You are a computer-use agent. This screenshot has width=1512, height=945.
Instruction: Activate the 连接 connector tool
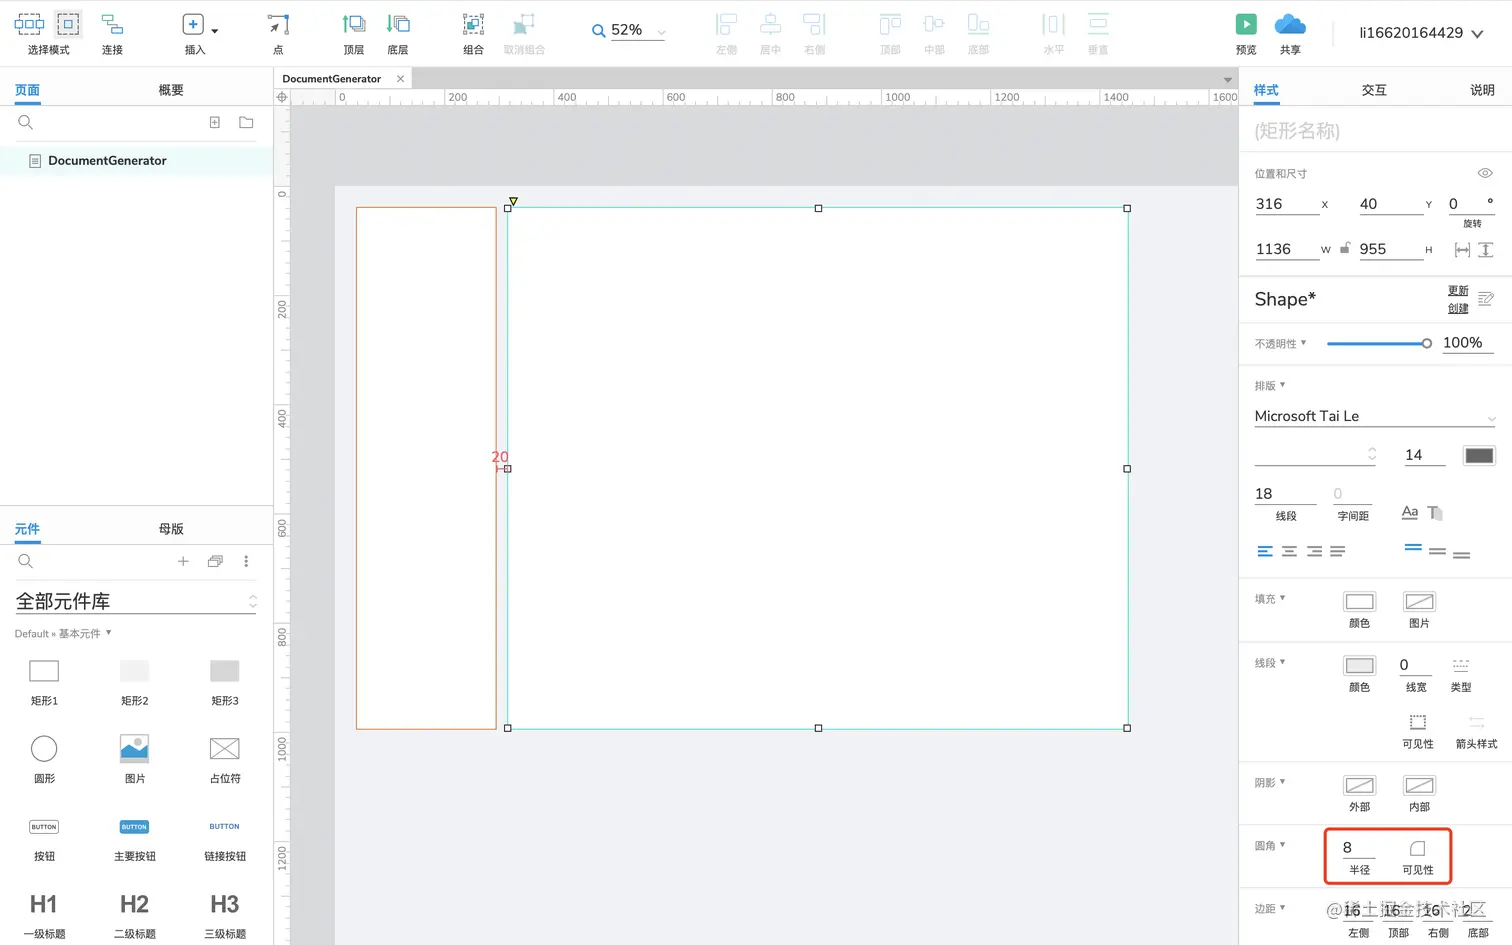112,32
